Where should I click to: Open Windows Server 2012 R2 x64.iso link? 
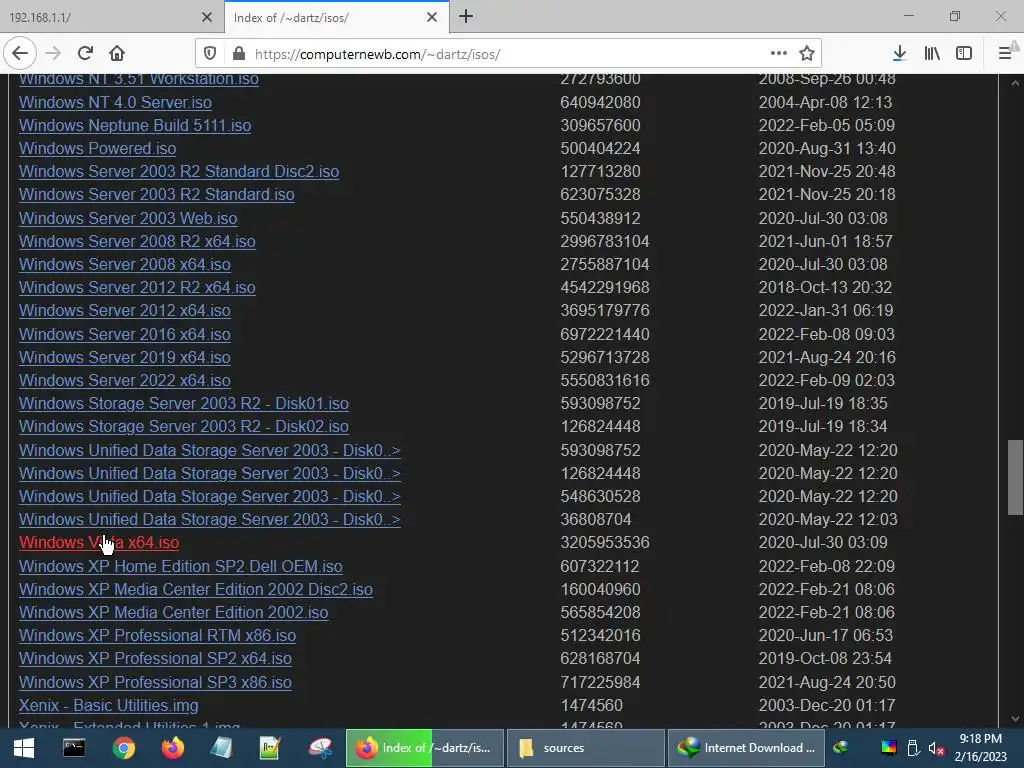(137, 287)
